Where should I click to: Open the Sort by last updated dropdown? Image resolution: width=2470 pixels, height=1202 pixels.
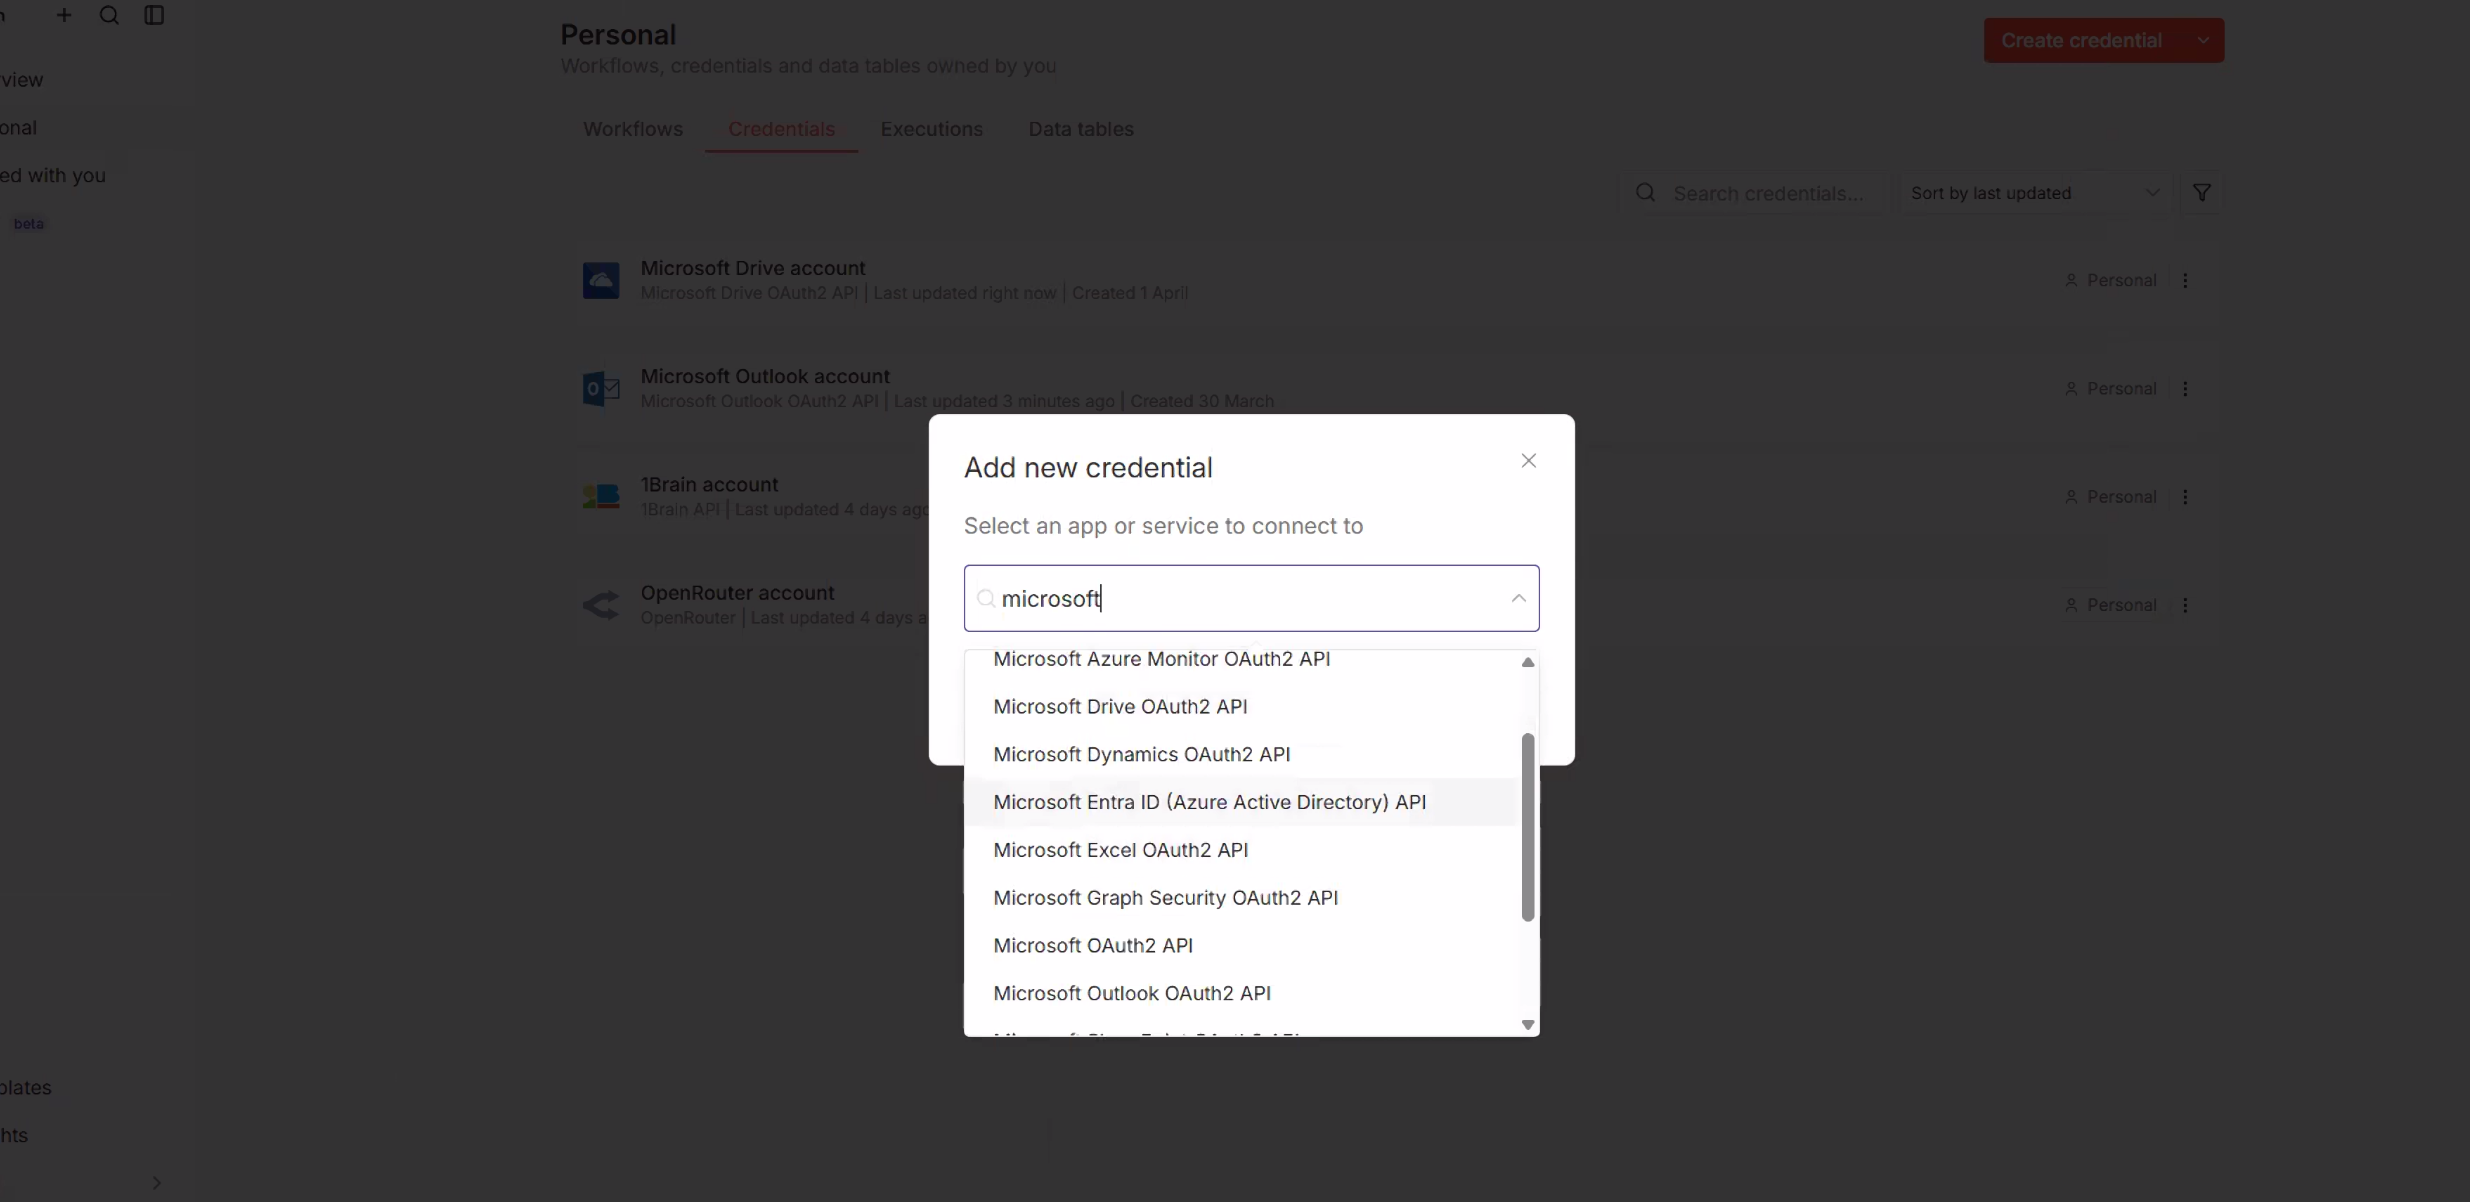pyautogui.click(x=2030, y=192)
